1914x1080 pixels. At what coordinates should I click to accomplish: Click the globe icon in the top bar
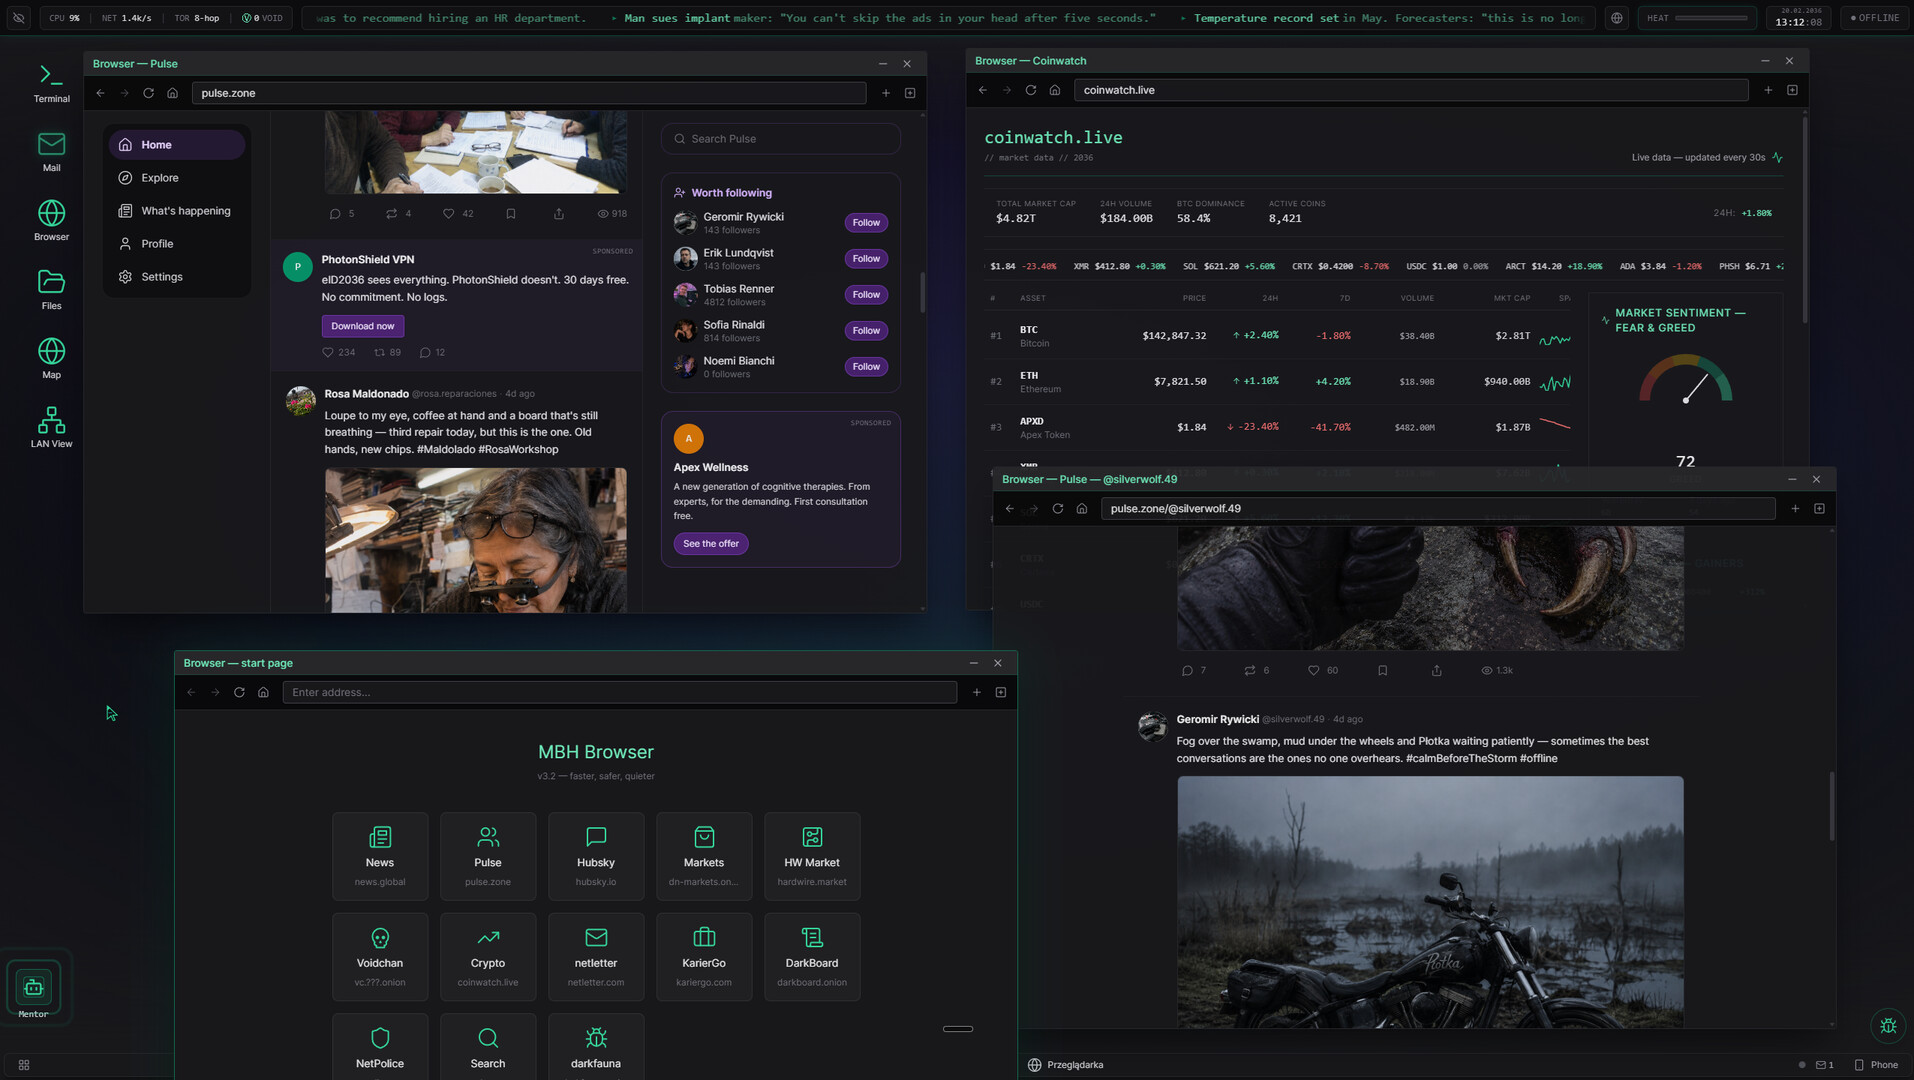click(x=1617, y=18)
